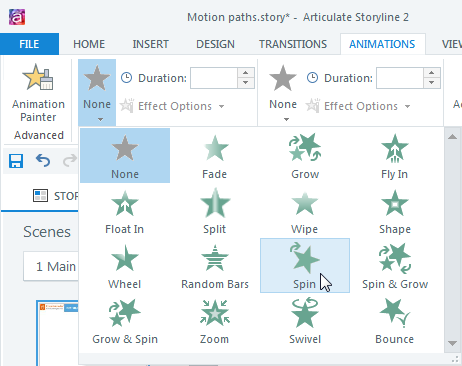Open entrance Effect Options dropdown
Viewport: 462px width, 366px height.
(x=172, y=106)
